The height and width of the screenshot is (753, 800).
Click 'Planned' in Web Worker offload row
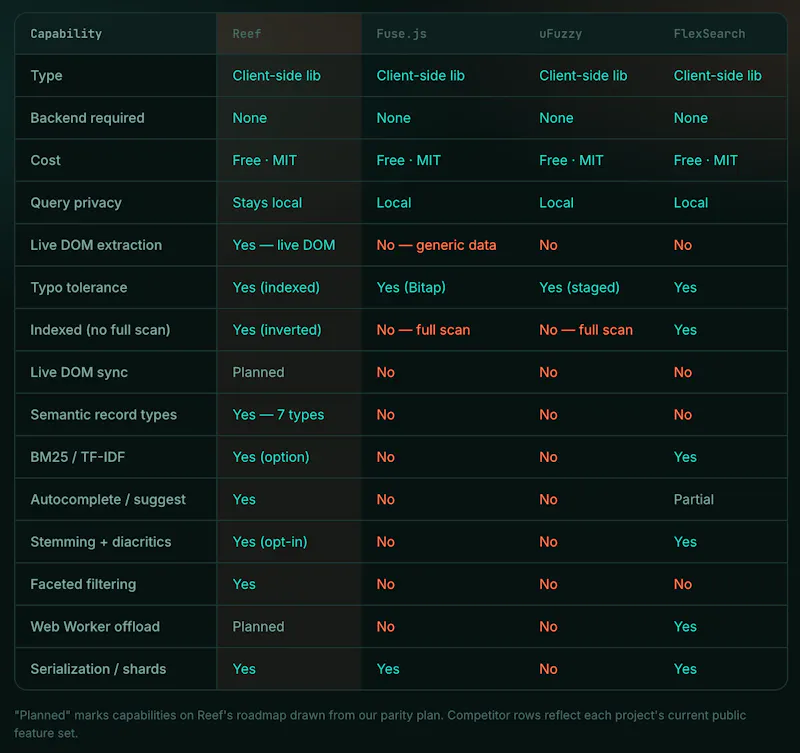coord(258,626)
